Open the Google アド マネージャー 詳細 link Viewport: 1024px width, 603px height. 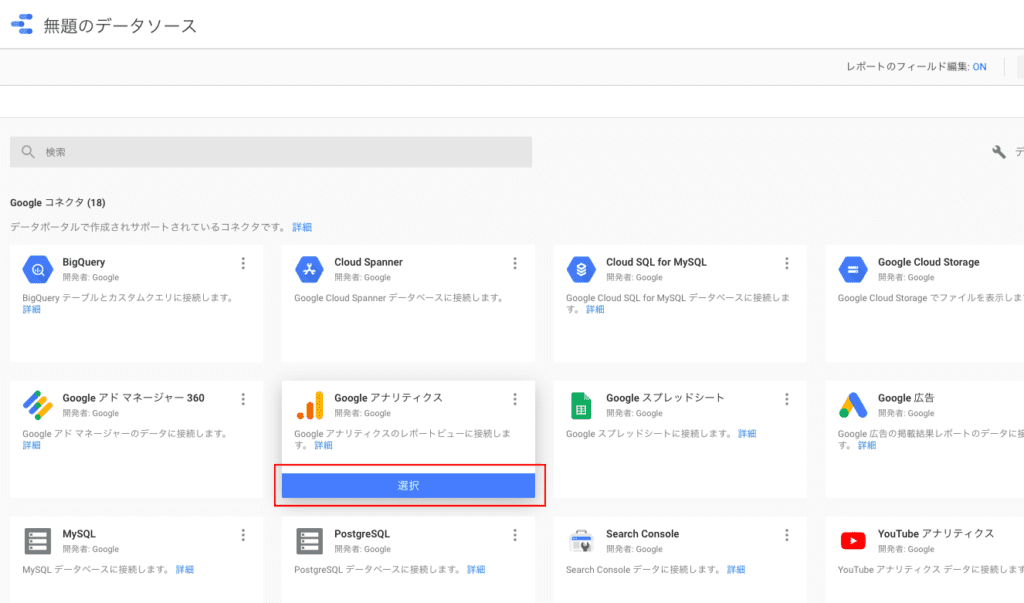click(31, 446)
